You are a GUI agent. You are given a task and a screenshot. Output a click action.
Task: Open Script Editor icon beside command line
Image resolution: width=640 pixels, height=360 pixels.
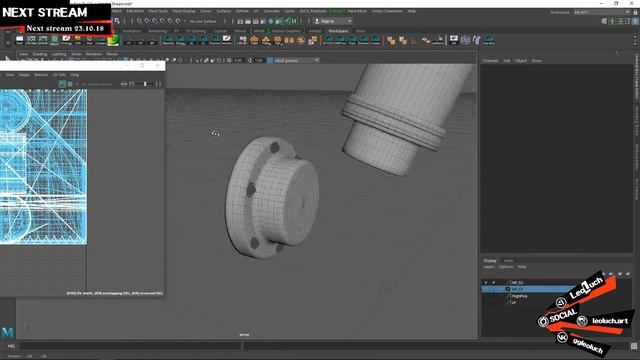point(634,346)
